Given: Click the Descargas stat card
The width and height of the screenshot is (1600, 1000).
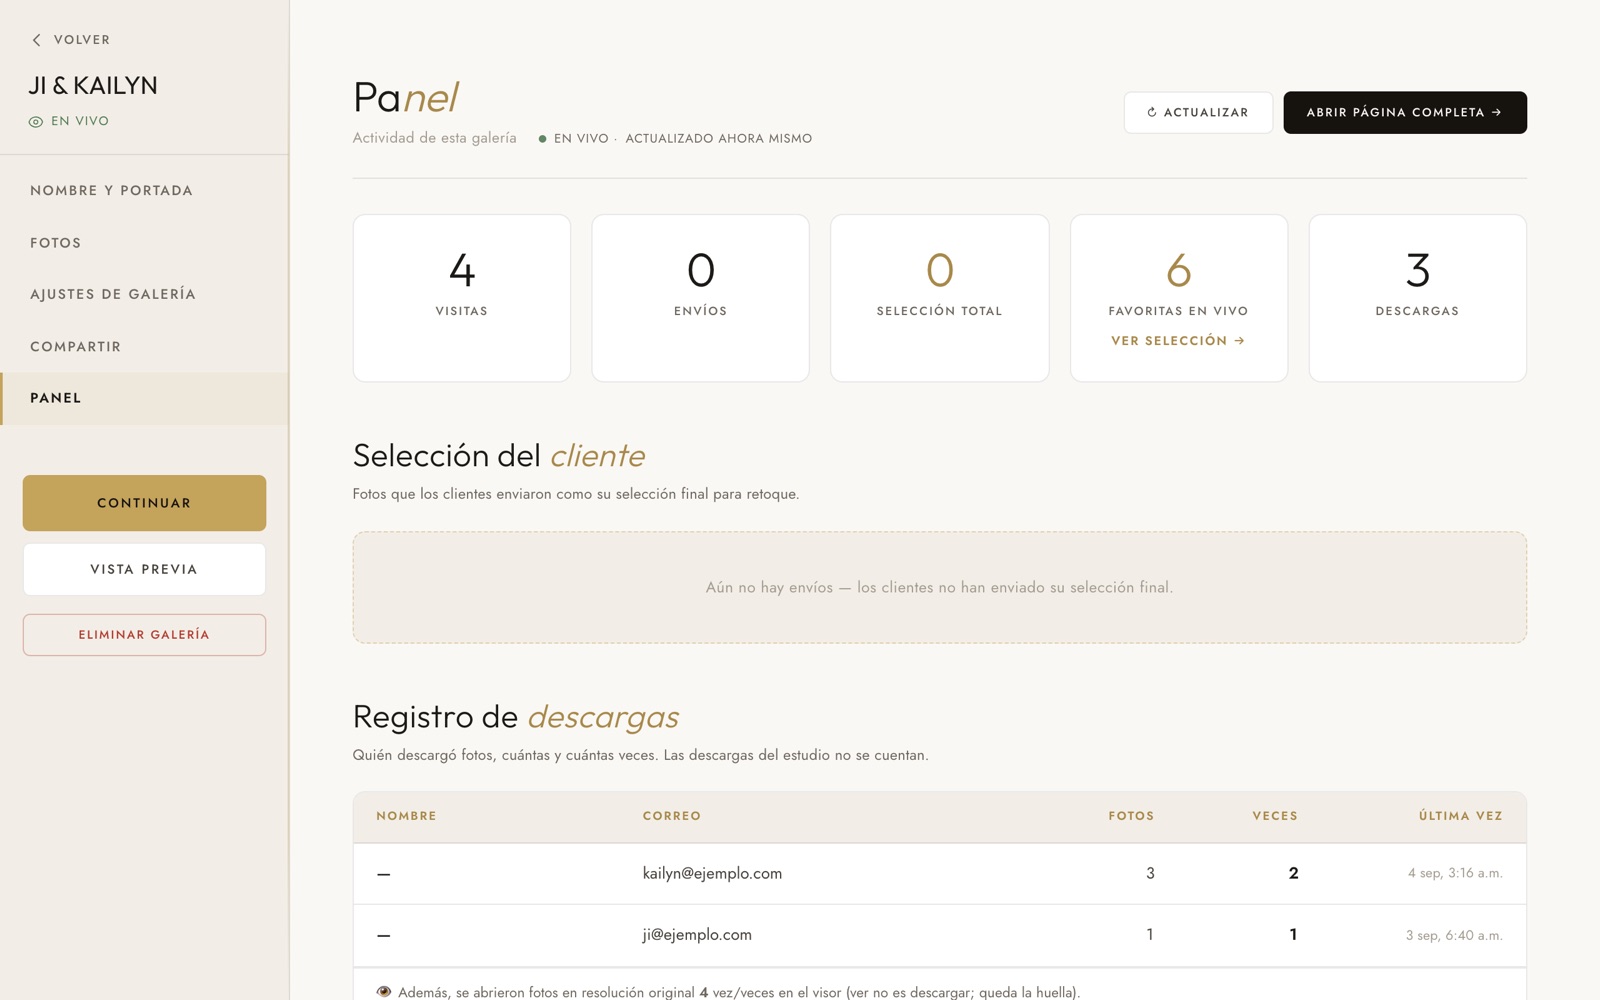Looking at the screenshot, I should coord(1418,298).
